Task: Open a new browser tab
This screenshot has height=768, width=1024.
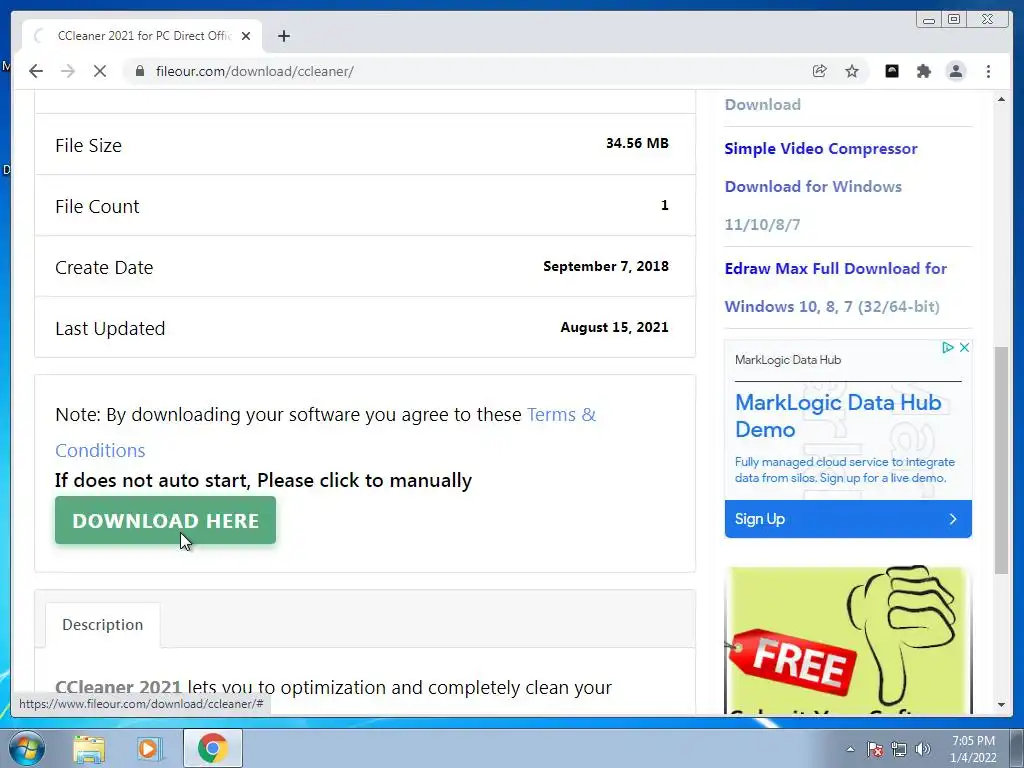Action: [283, 36]
